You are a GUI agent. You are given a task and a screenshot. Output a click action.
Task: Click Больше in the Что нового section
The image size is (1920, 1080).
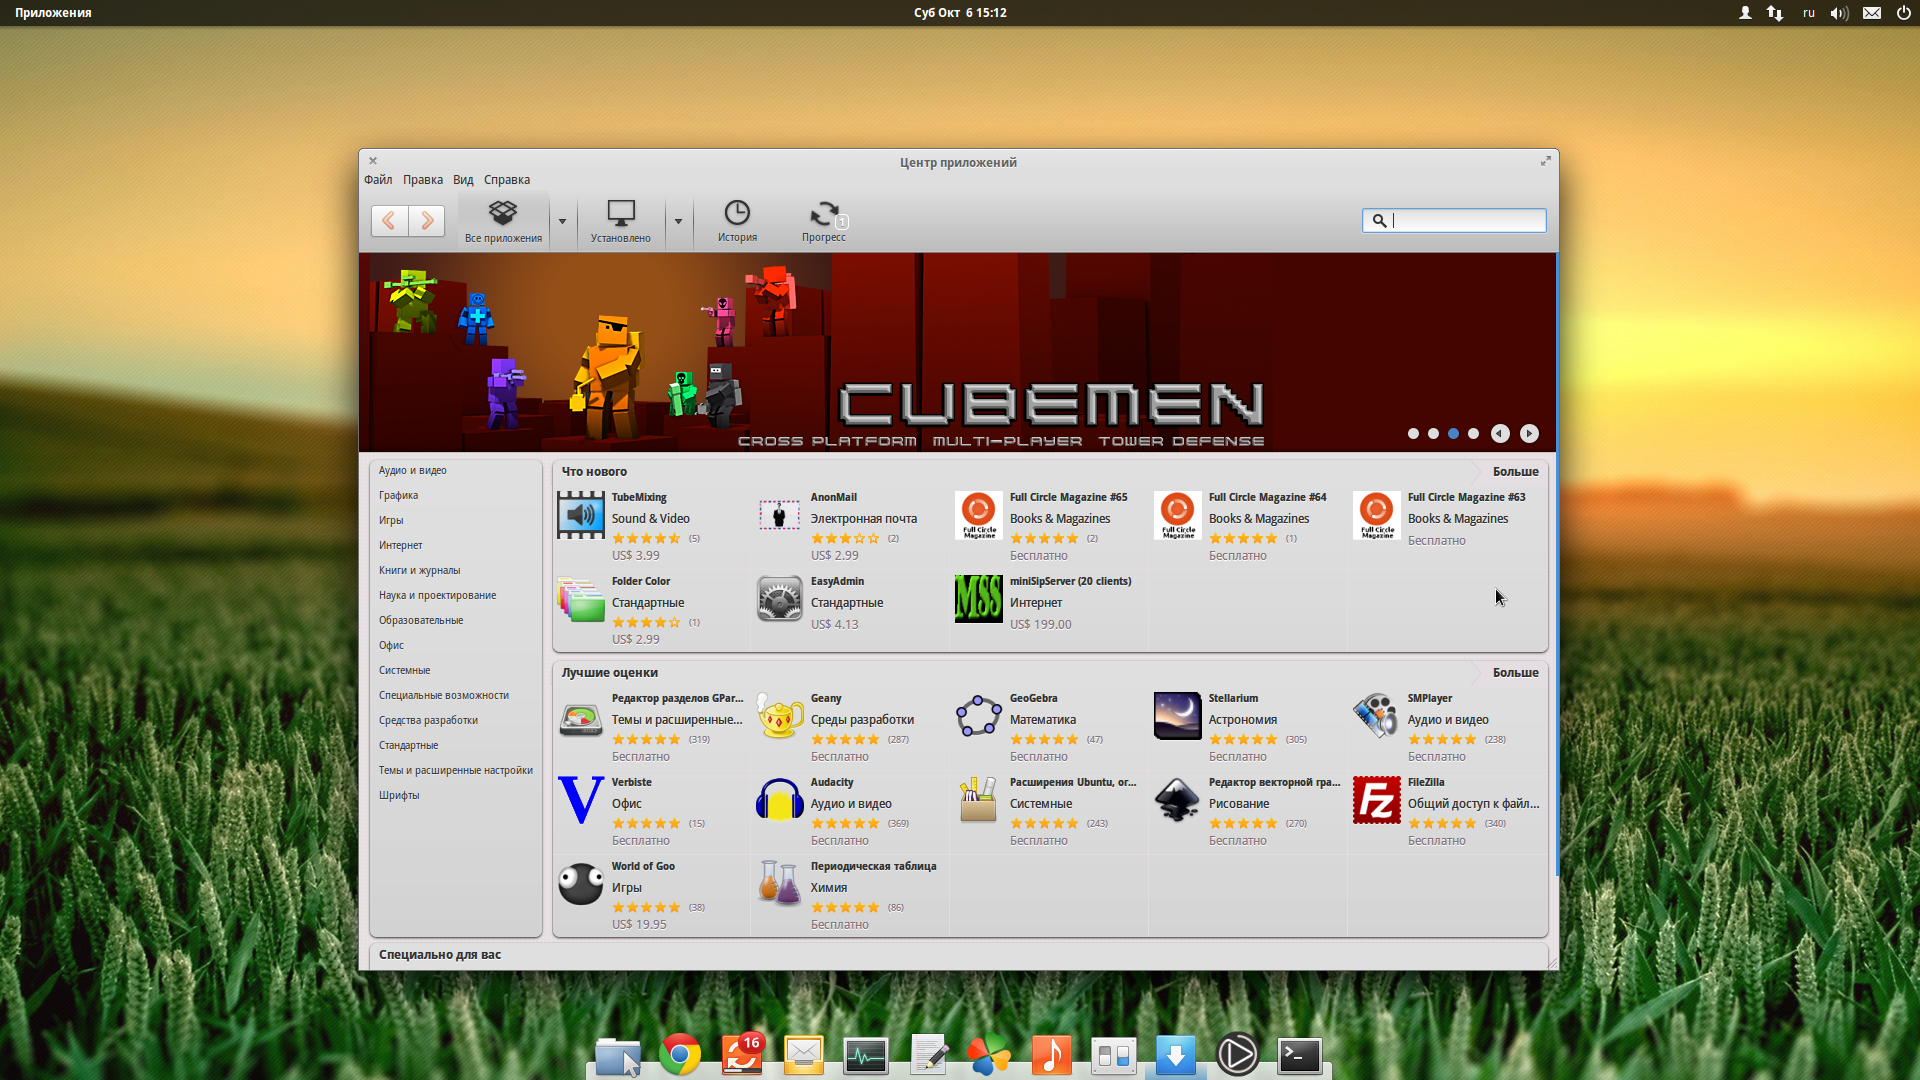1515,472
